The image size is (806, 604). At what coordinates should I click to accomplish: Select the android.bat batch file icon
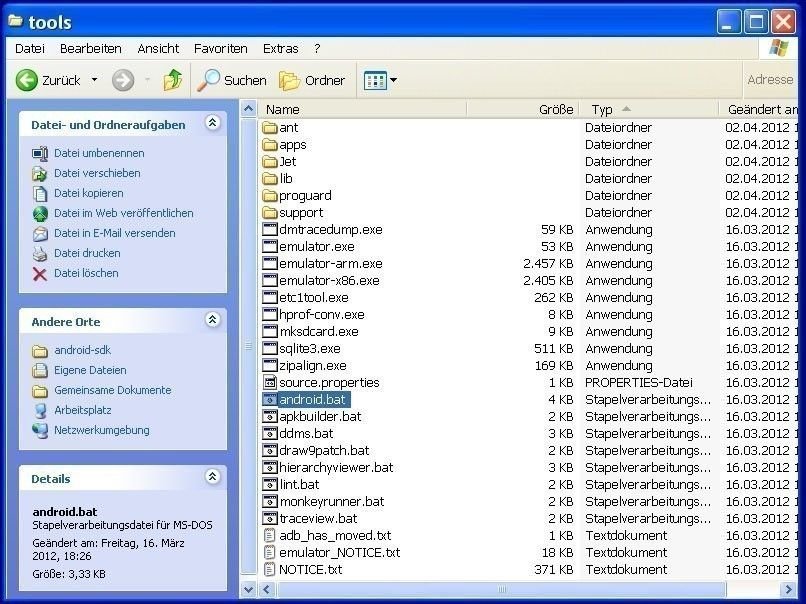tap(270, 399)
